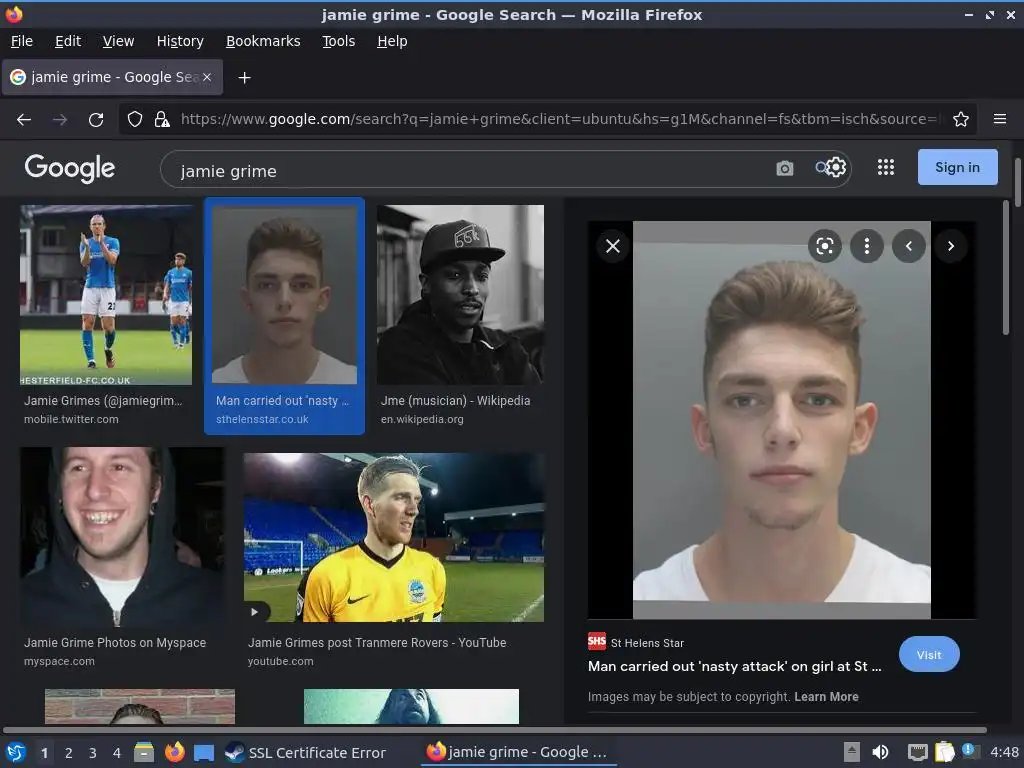1024x768 pixels.
Task: Click the Google search magnifier icon
Action: point(820,168)
